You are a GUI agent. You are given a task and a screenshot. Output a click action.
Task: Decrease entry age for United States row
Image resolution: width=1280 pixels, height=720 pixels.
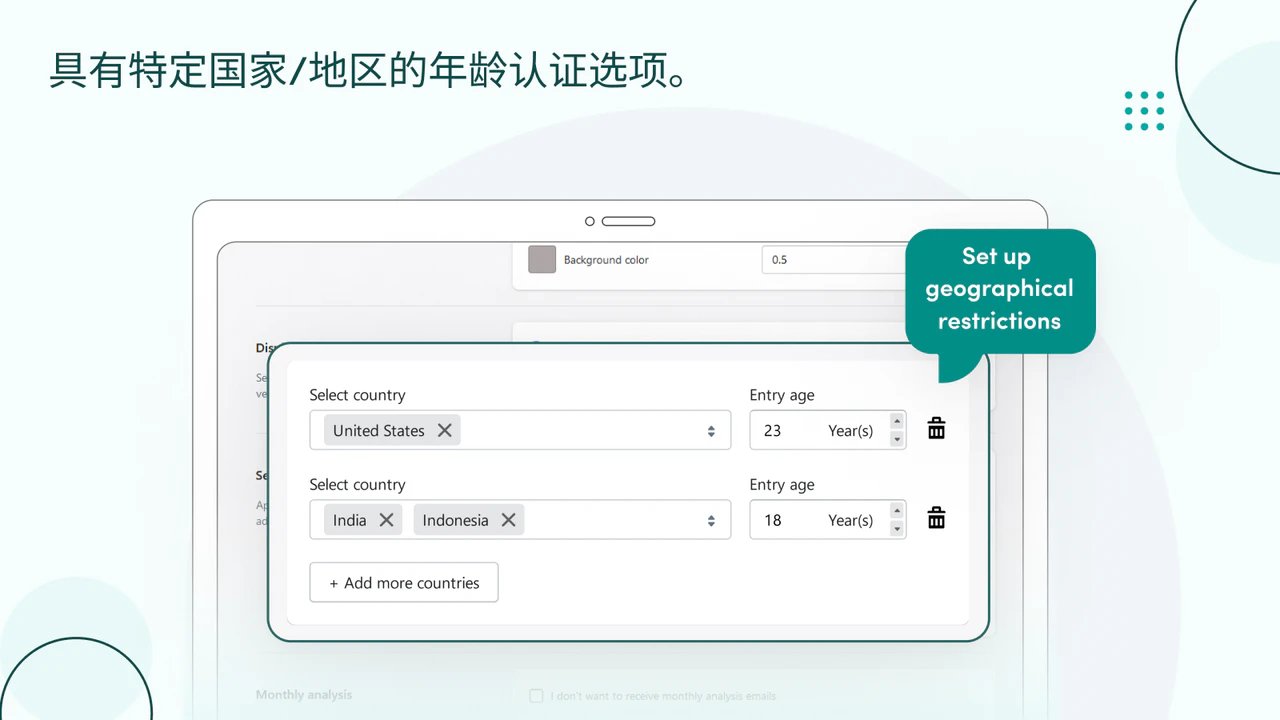pos(897,439)
